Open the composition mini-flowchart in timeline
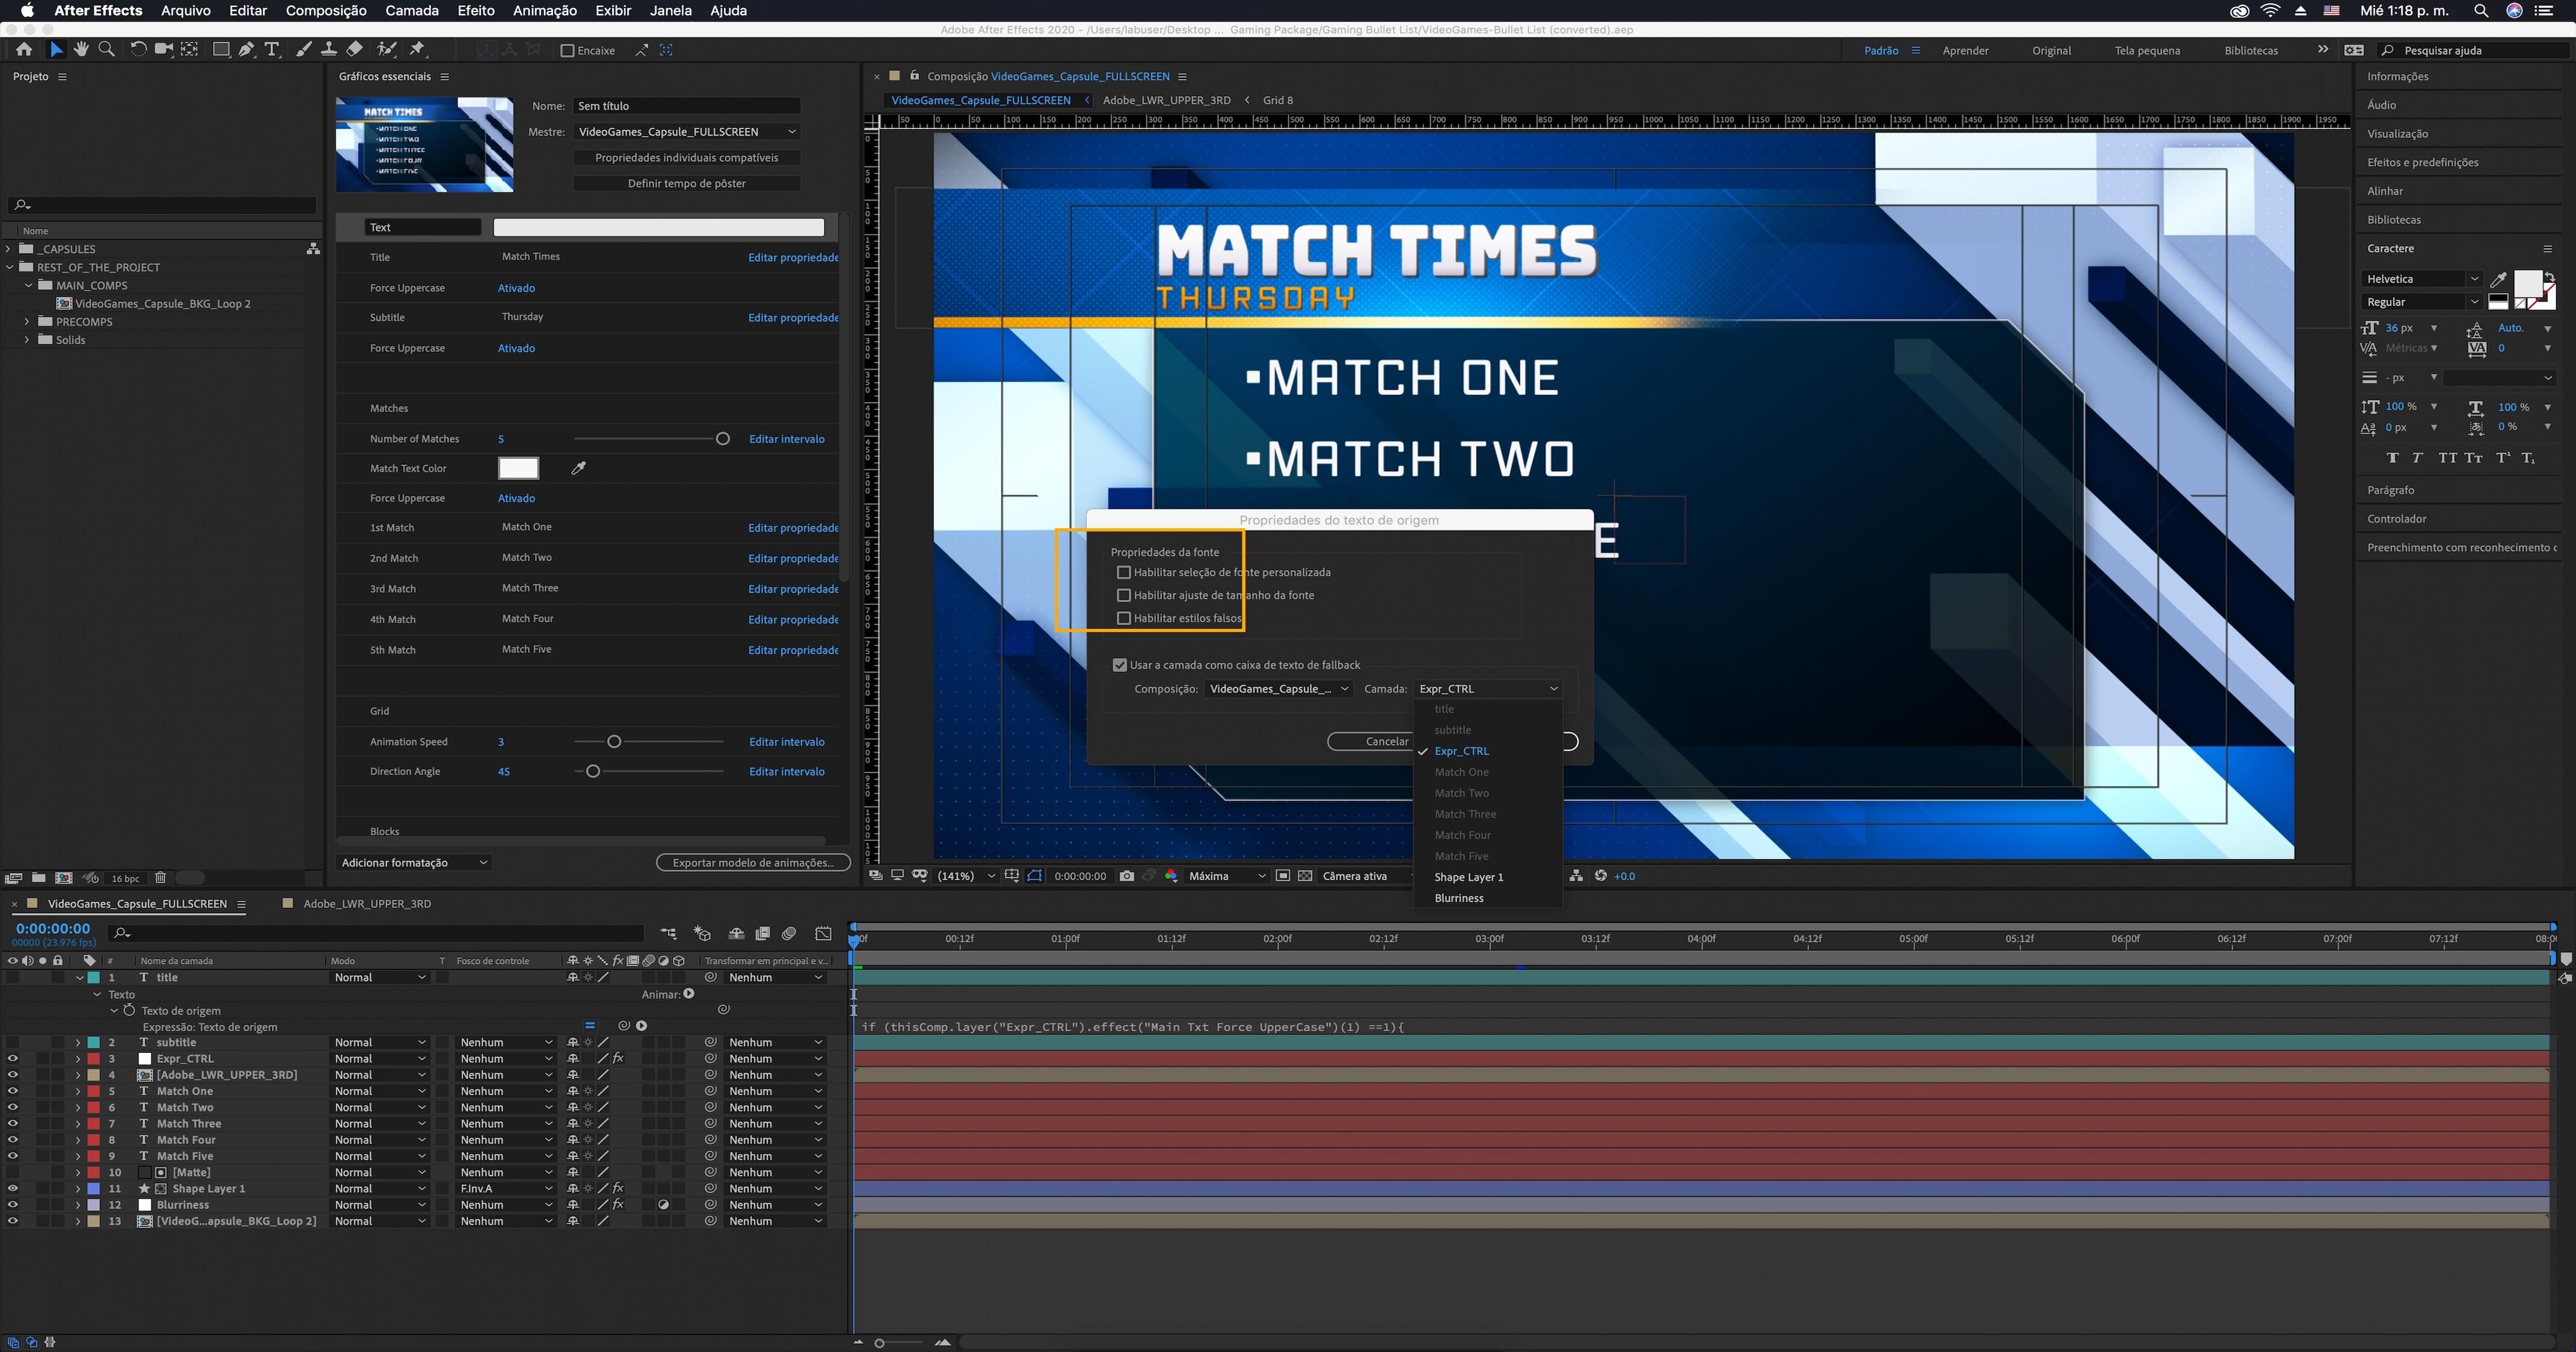The image size is (2576, 1352). click(668, 933)
